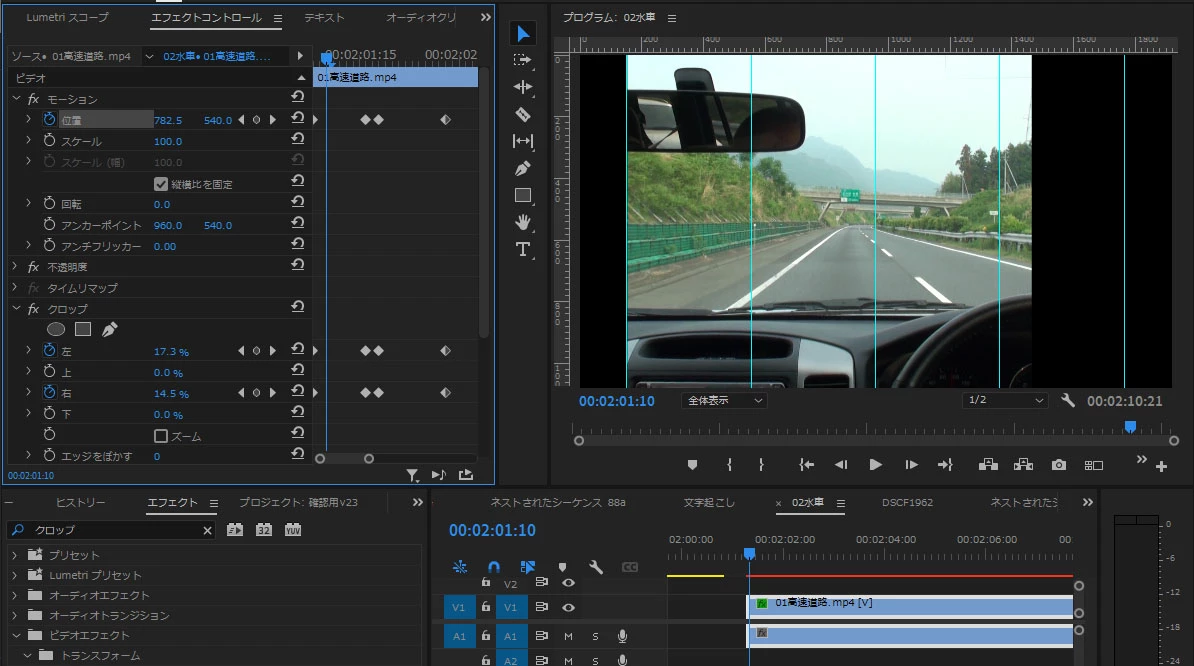Create 4-point polygon mask in crop effect
This screenshot has width=1194, height=666.
[83, 329]
